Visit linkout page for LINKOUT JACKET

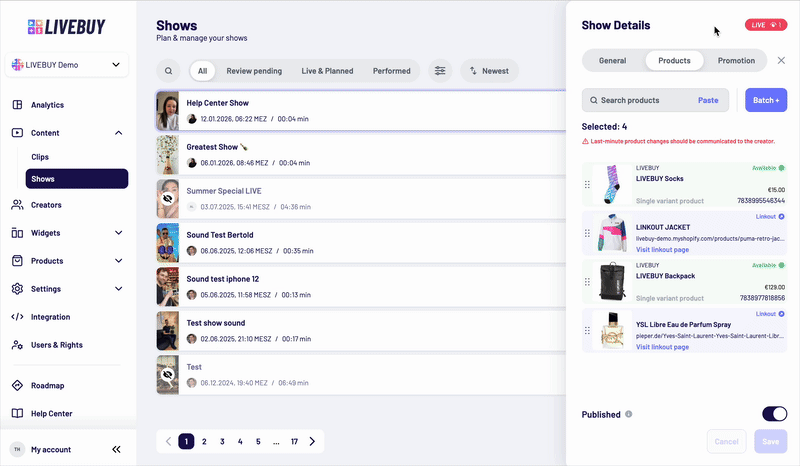(x=662, y=250)
